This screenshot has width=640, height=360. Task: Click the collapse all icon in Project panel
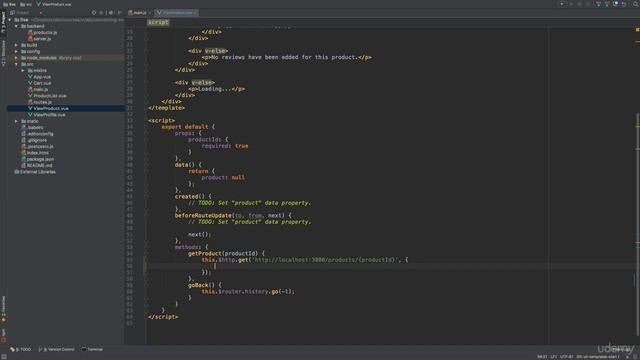102,13
